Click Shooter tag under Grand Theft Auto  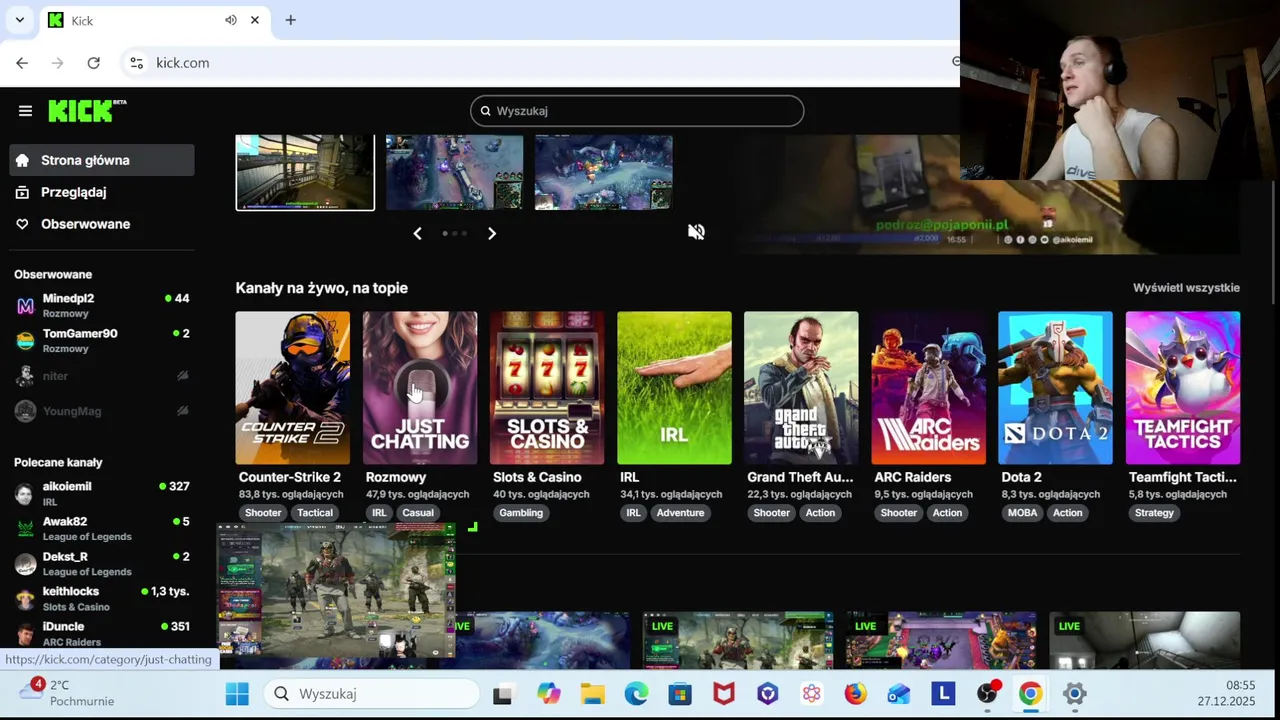(771, 513)
